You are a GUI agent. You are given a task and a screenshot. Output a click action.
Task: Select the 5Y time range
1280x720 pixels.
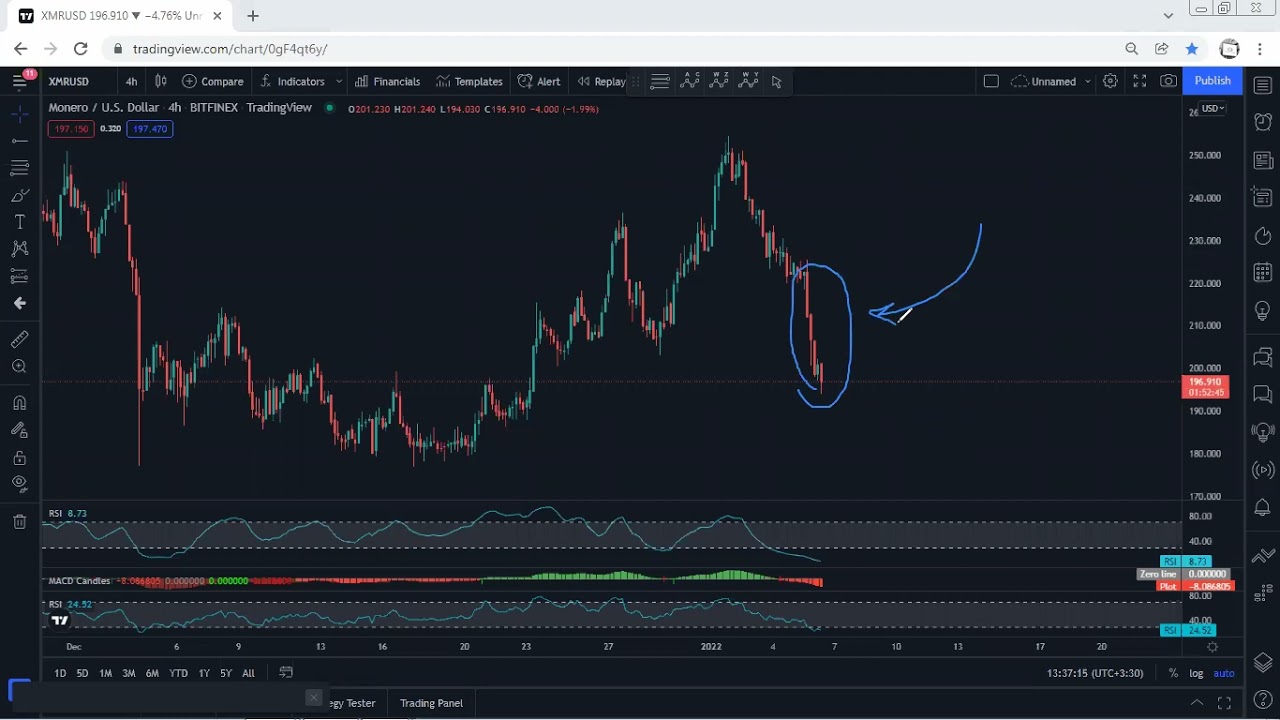point(226,673)
